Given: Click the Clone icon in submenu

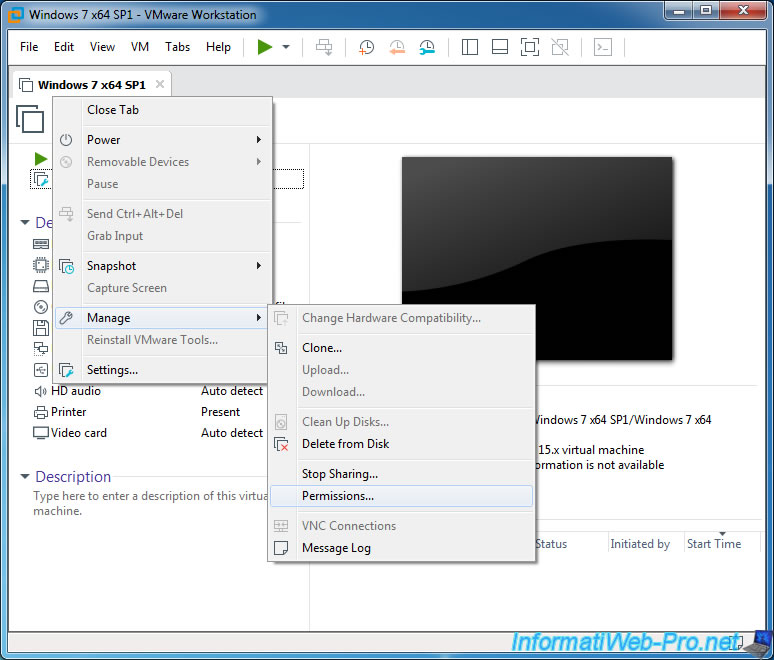Looking at the screenshot, I should pos(281,348).
